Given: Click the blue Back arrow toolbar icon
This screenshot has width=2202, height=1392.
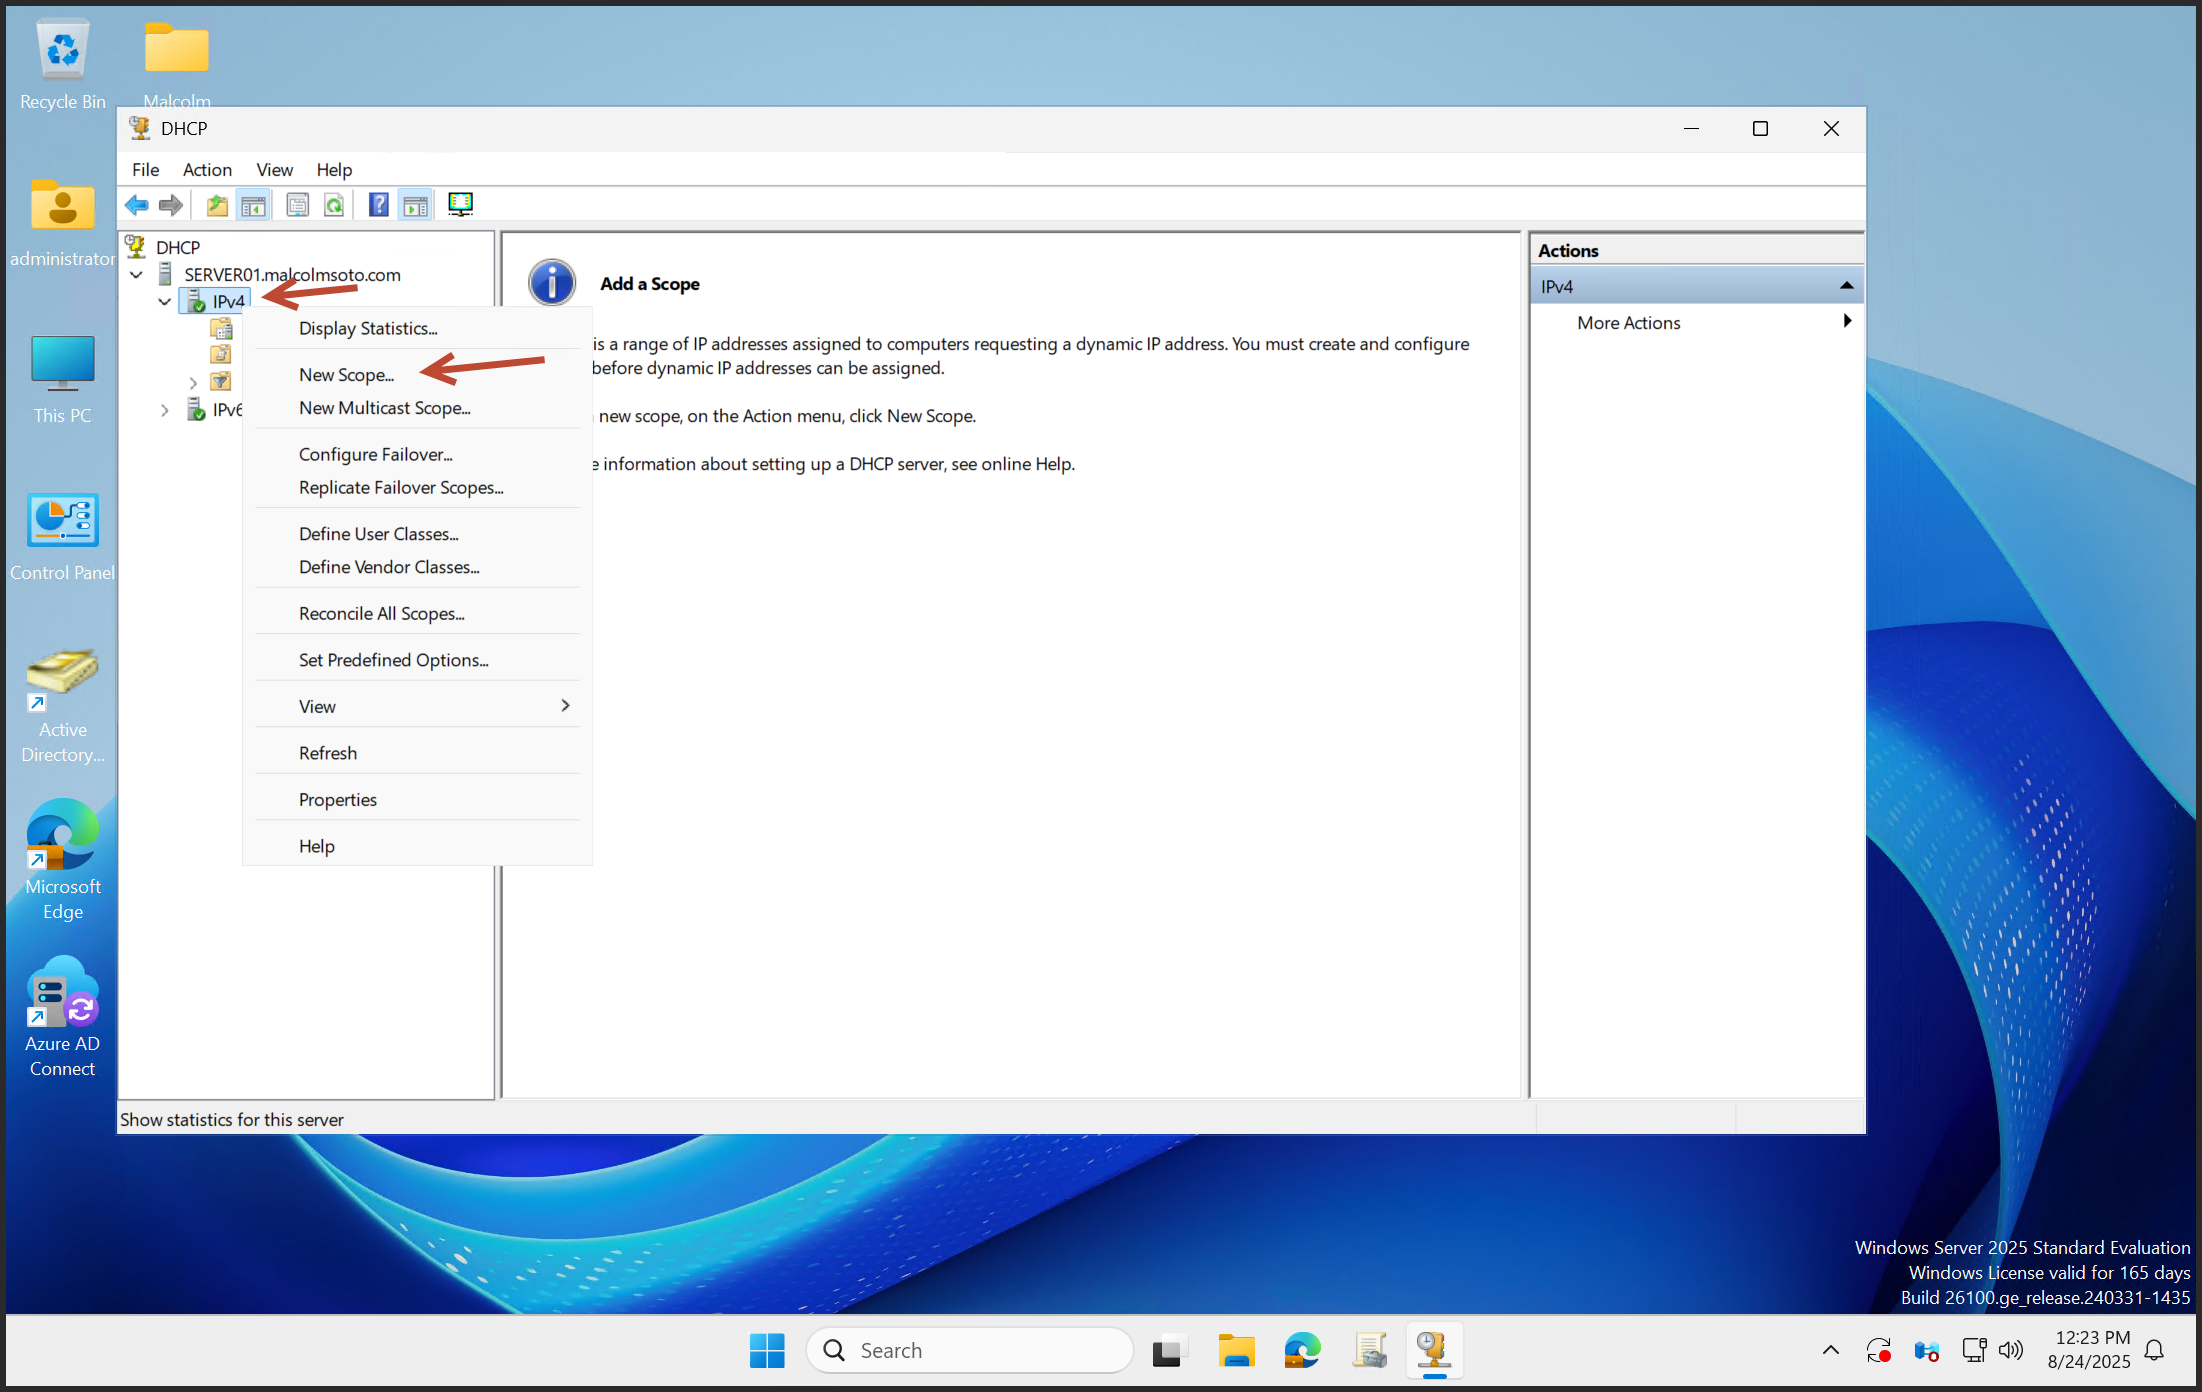Looking at the screenshot, I should (136, 205).
